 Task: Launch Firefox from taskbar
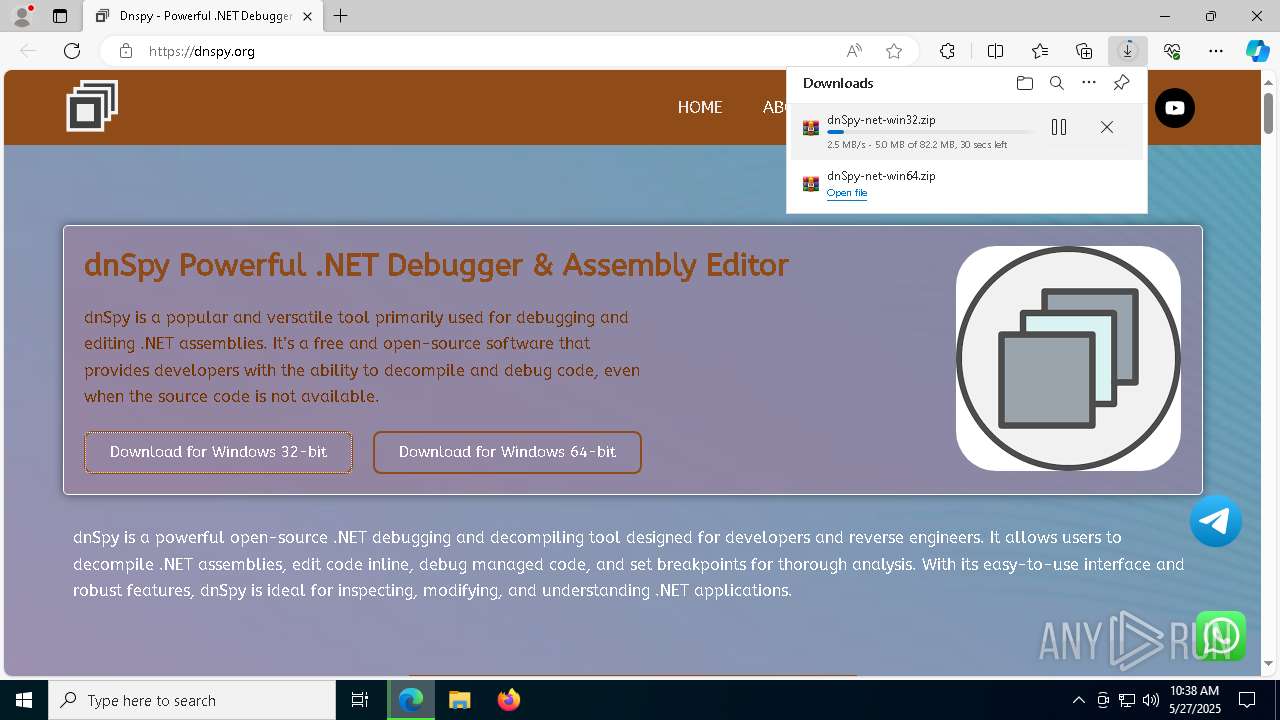[x=508, y=700]
